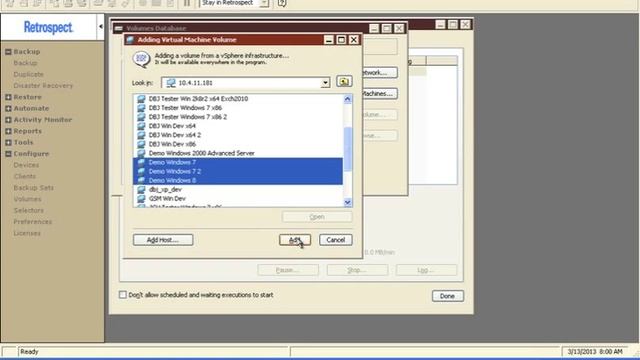This screenshot has width=640, height=360.
Task: Expand the Reports section
Action: [8, 131]
